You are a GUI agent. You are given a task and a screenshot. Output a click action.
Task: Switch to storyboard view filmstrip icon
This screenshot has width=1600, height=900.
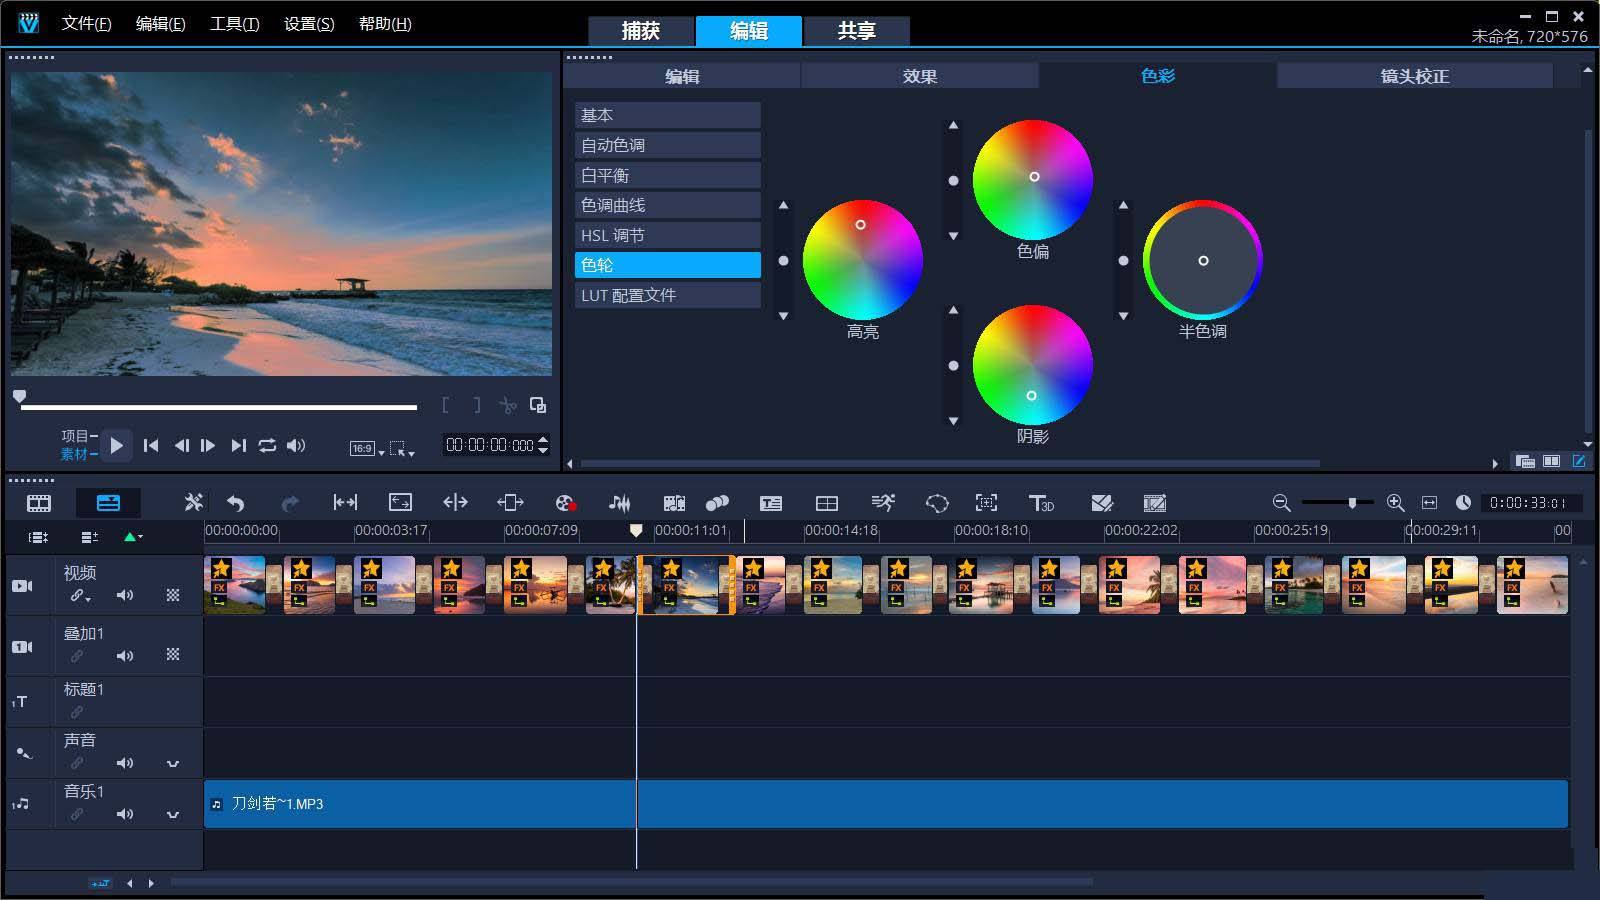click(39, 503)
